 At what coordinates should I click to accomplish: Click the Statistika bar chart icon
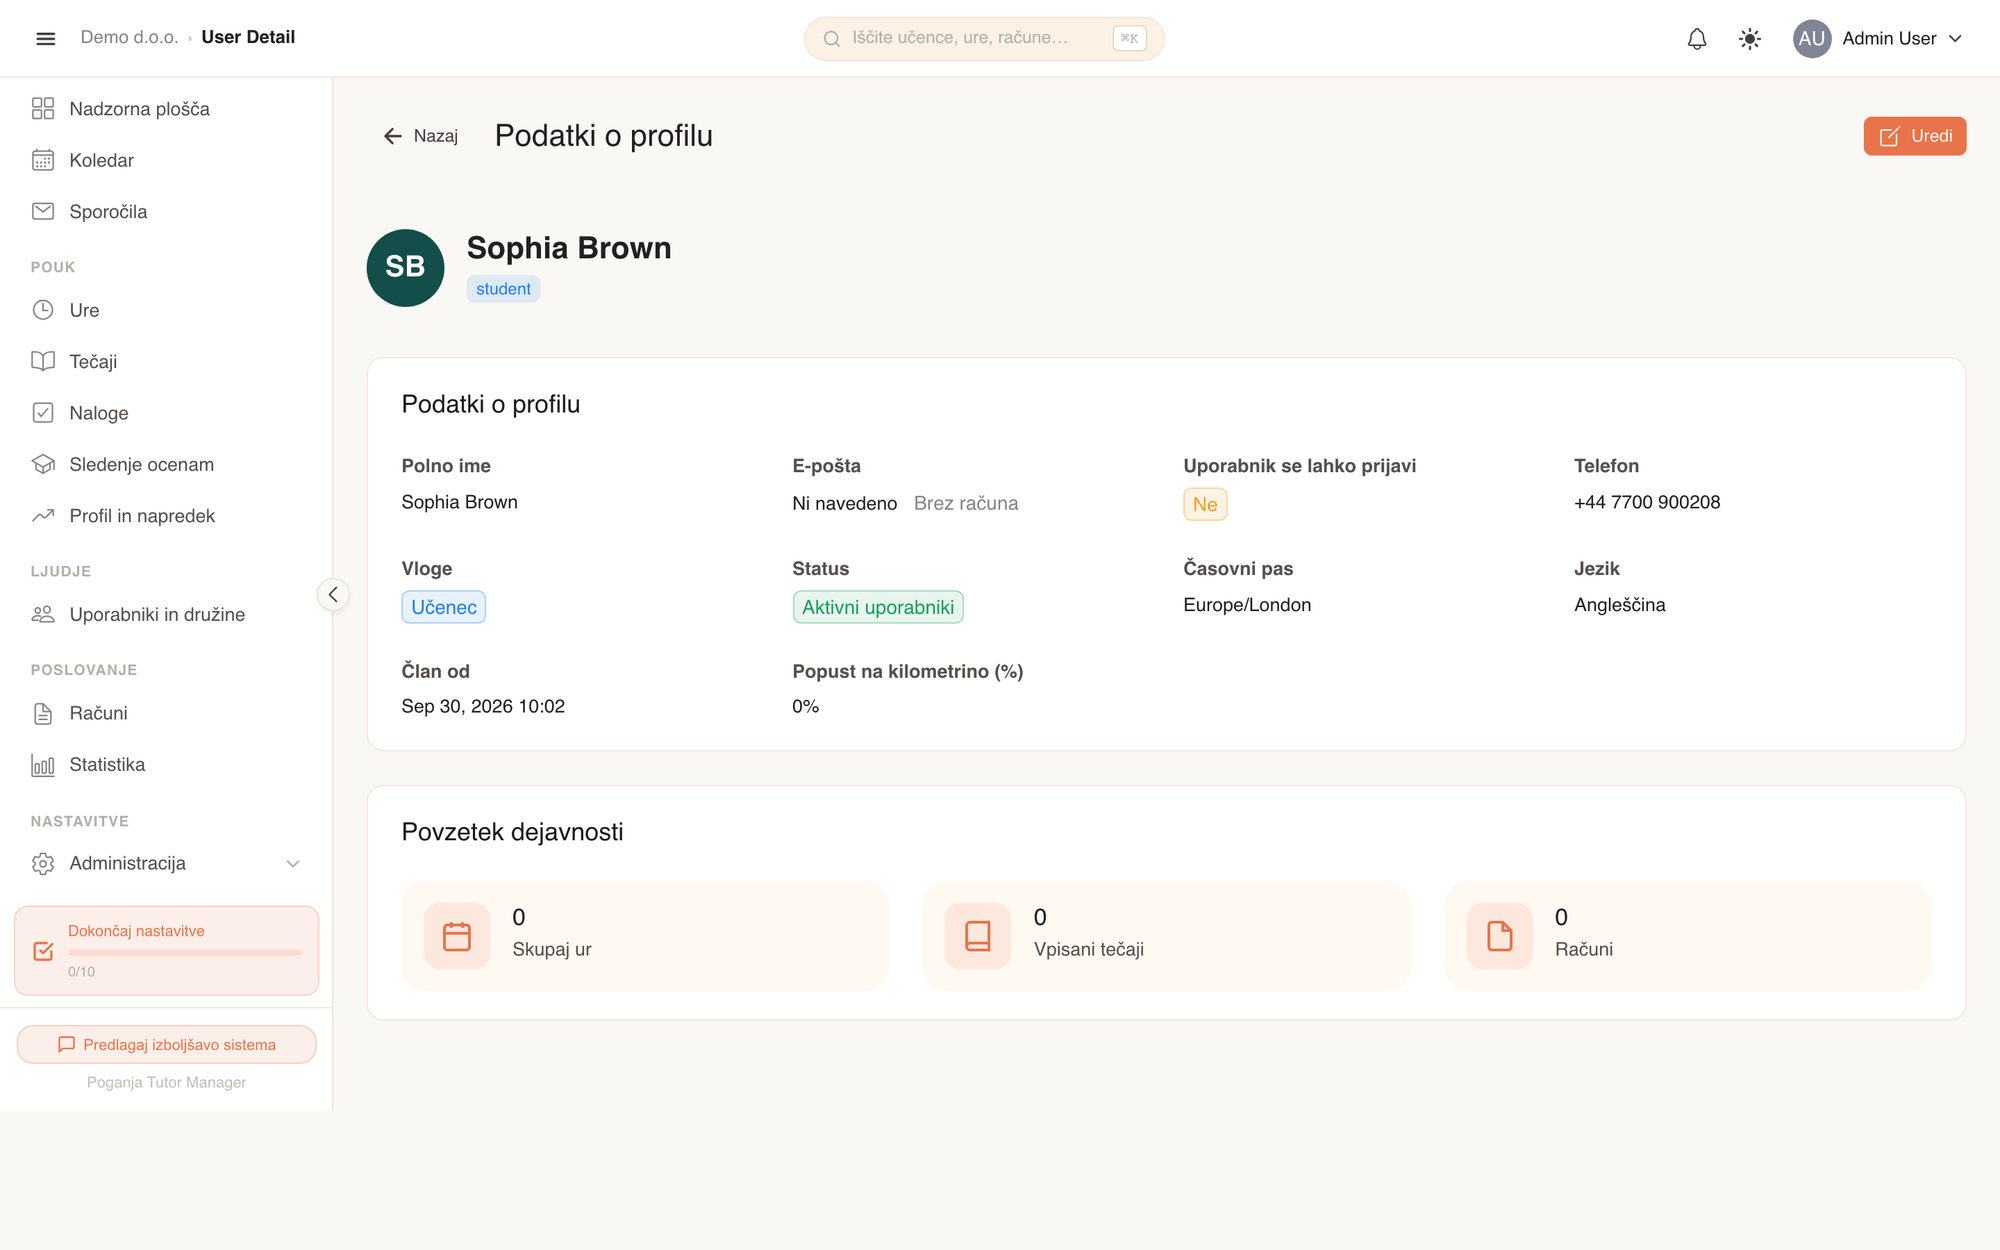(43, 765)
